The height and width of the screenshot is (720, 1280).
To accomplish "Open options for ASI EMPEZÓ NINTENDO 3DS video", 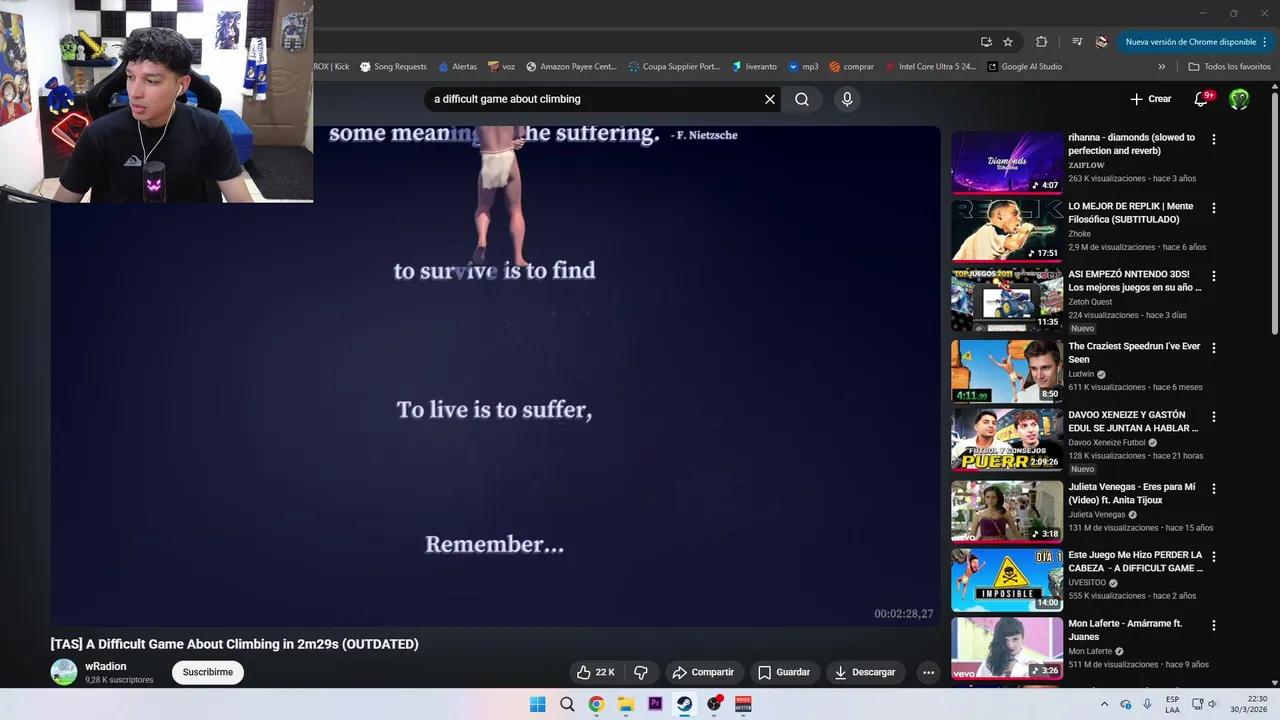I will coord(1214,276).
